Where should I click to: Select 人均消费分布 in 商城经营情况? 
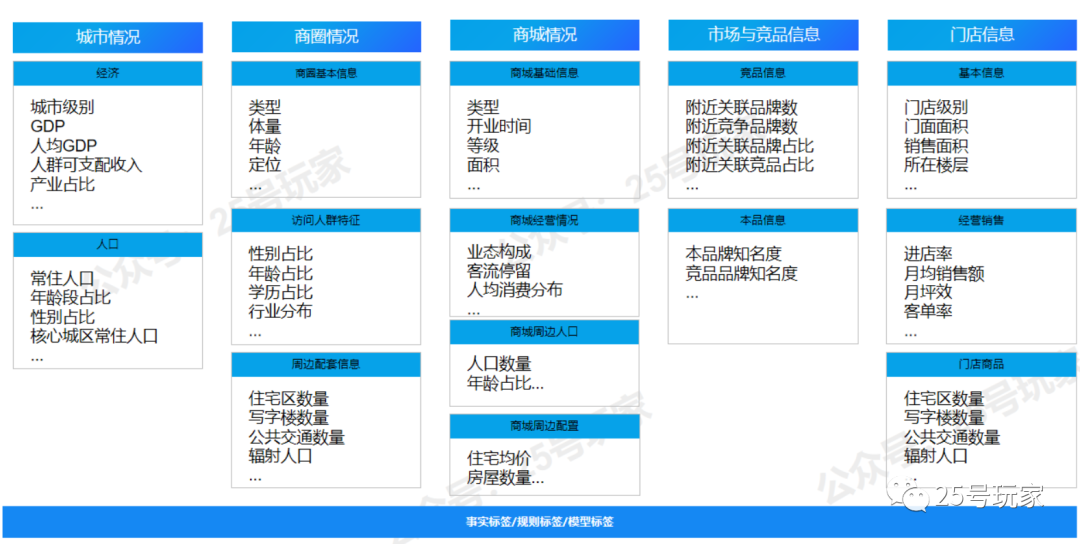click(x=514, y=290)
